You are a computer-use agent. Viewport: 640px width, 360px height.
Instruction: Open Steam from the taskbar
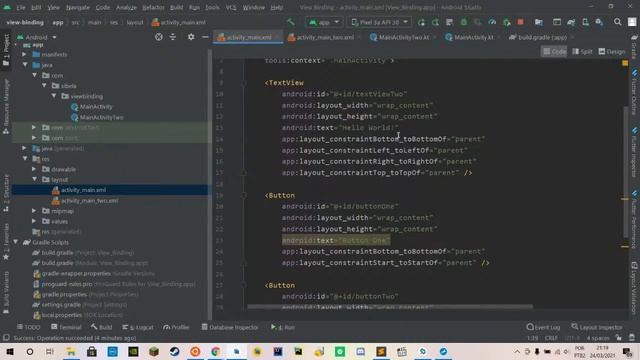click(174, 351)
